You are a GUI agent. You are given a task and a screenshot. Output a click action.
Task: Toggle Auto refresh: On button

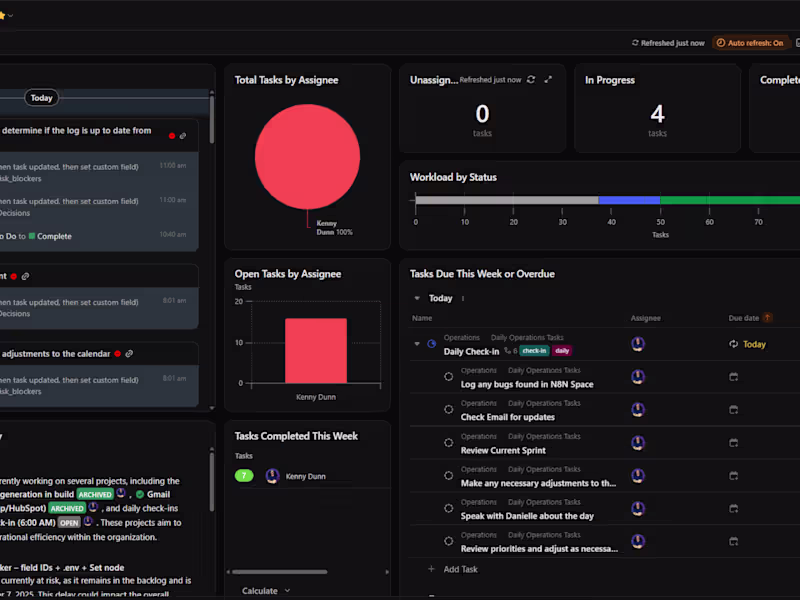[750, 43]
